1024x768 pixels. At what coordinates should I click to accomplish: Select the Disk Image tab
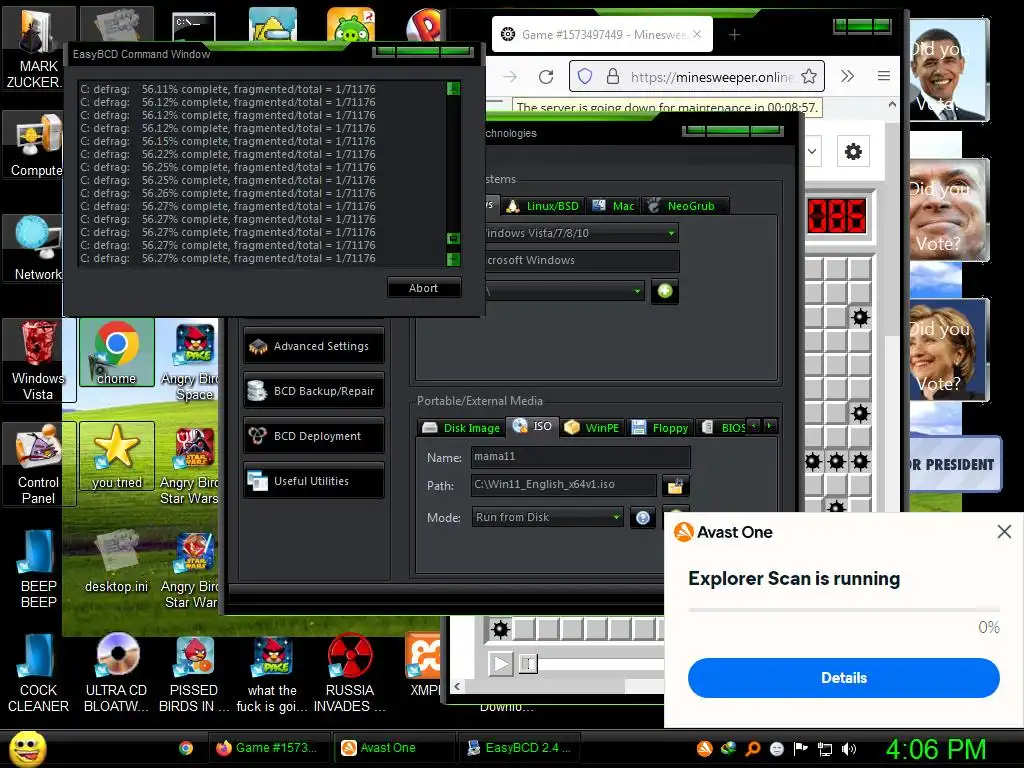point(461,428)
